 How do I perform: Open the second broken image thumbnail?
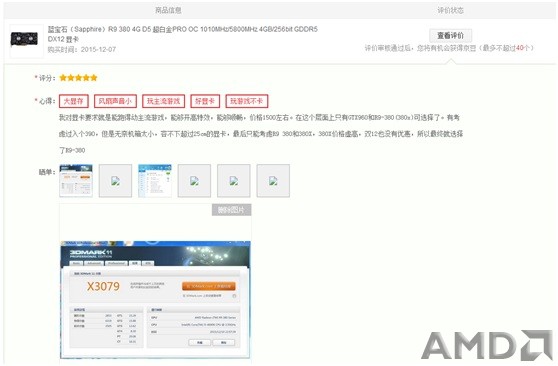click(115, 181)
